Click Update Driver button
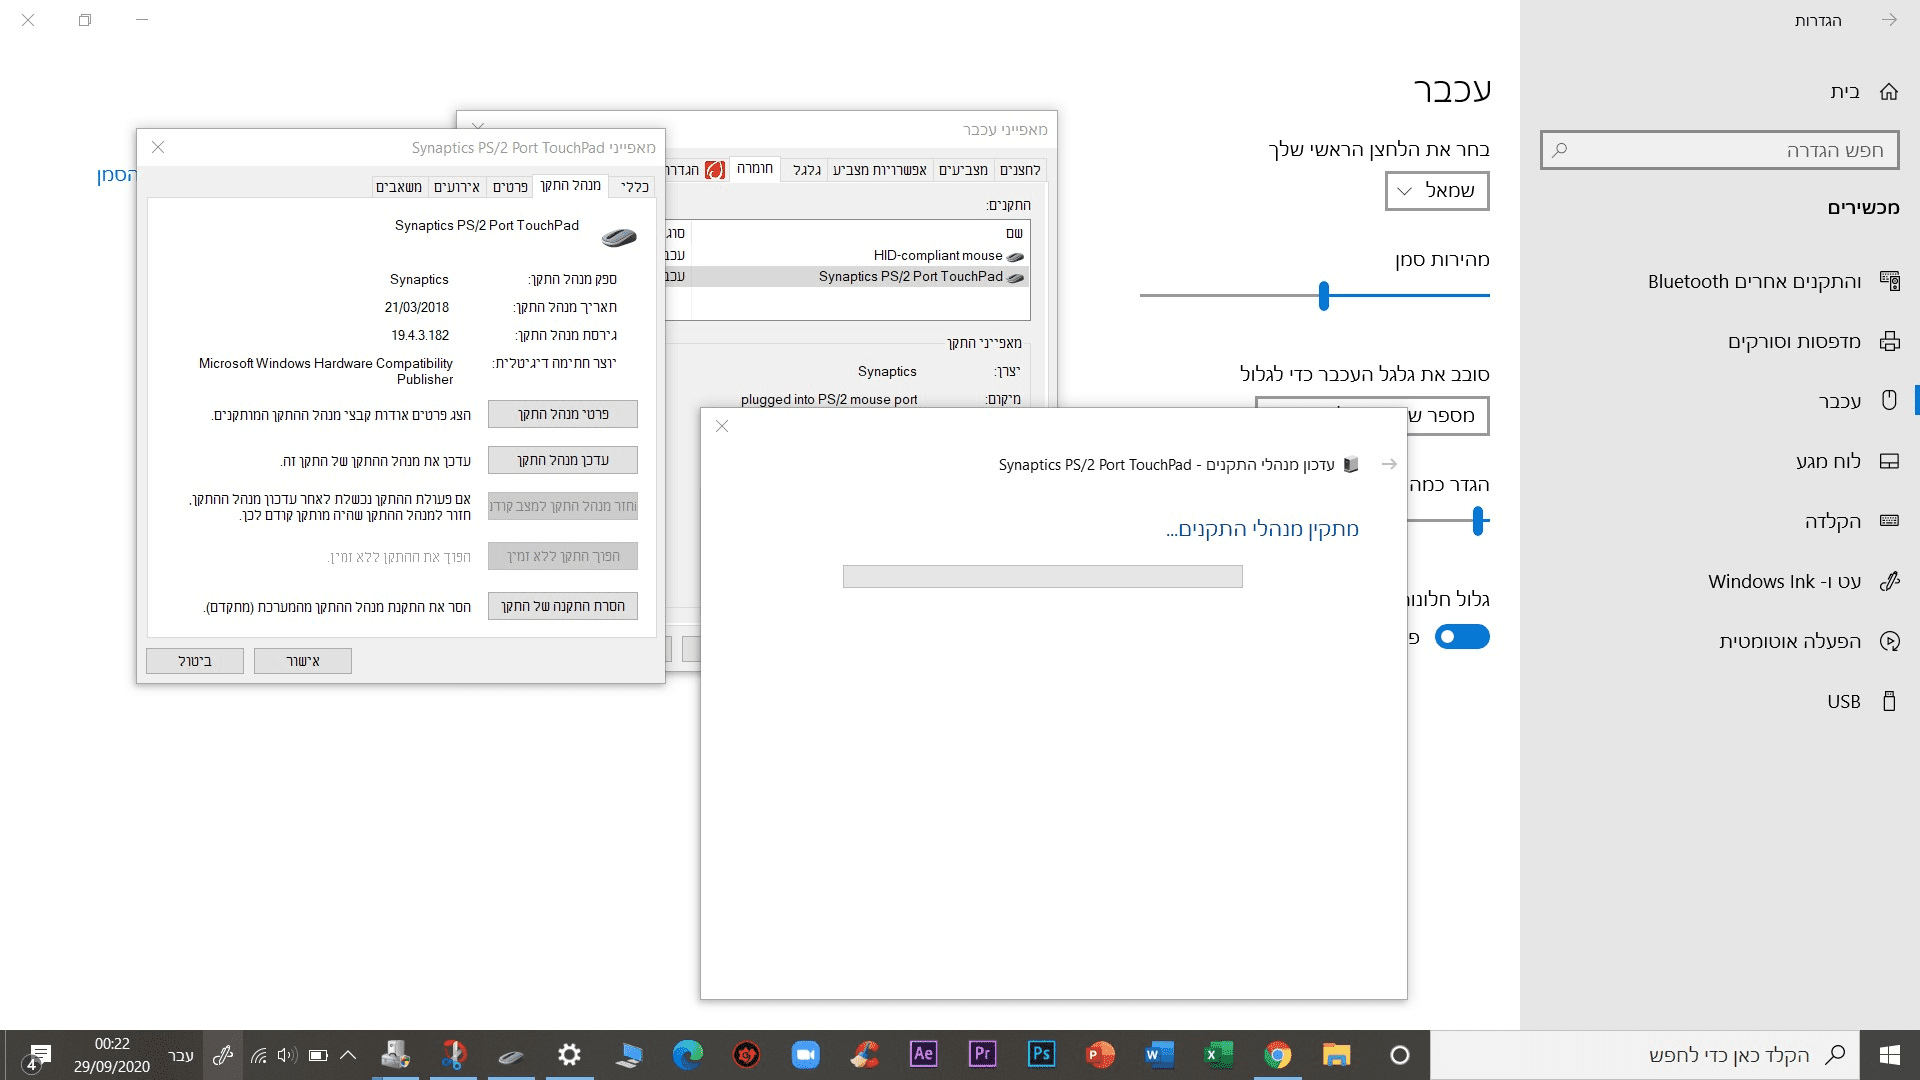1920x1080 pixels. 562,460
